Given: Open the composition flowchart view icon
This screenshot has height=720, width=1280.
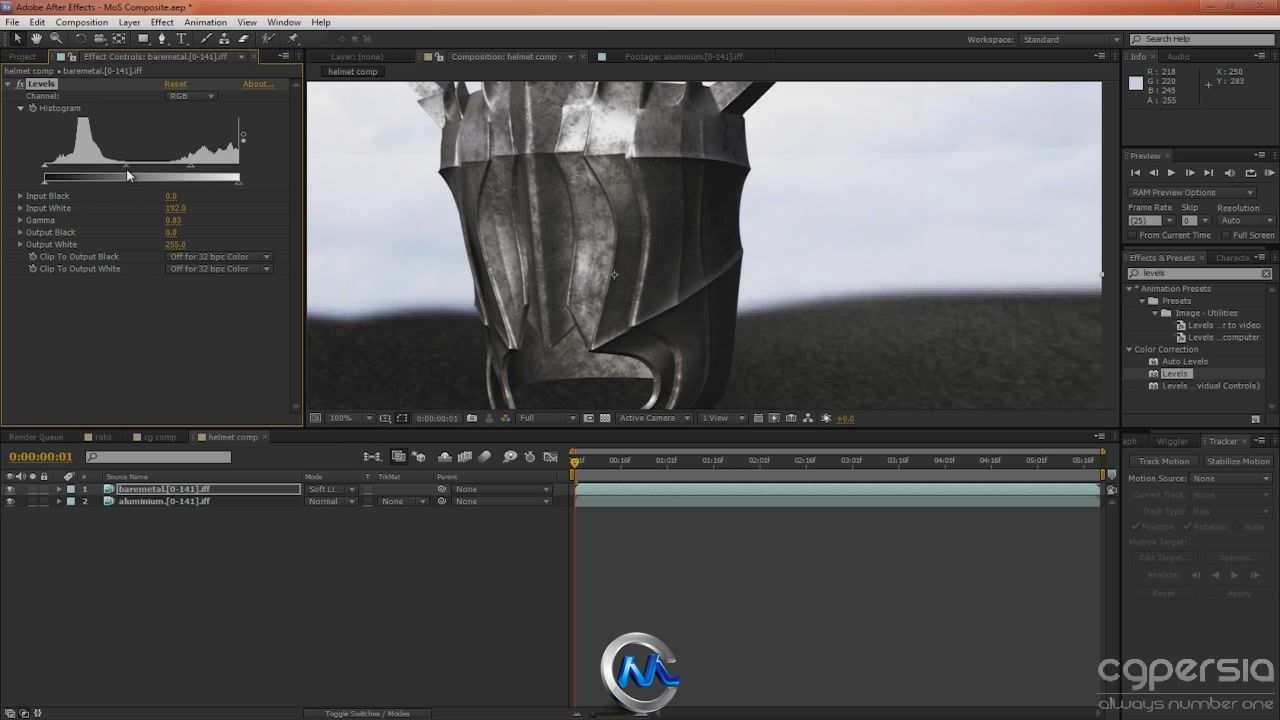Looking at the screenshot, I should (x=808, y=418).
